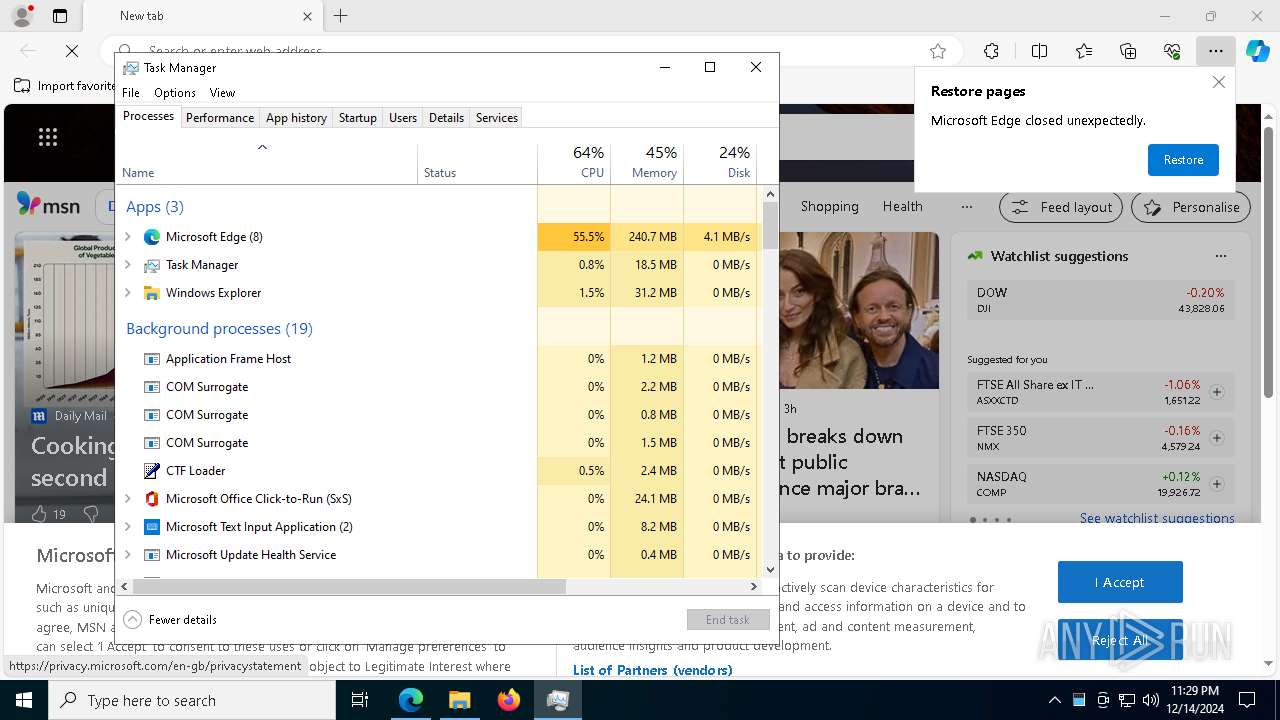Open the Health category on MSN
1280x720 pixels.
click(x=902, y=207)
